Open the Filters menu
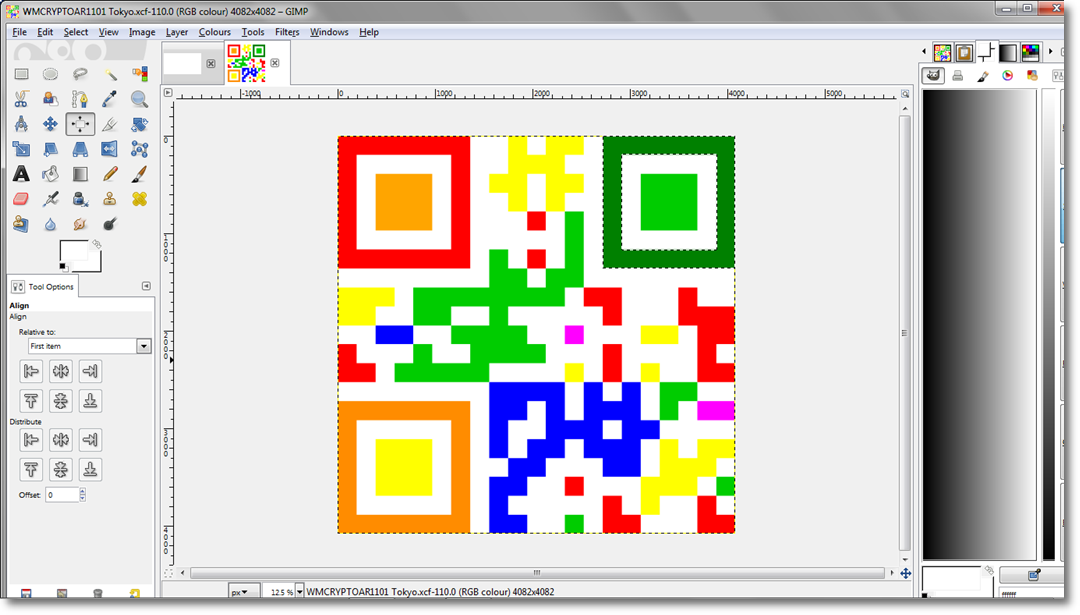The width and height of the screenshot is (1080, 615). coord(287,32)
